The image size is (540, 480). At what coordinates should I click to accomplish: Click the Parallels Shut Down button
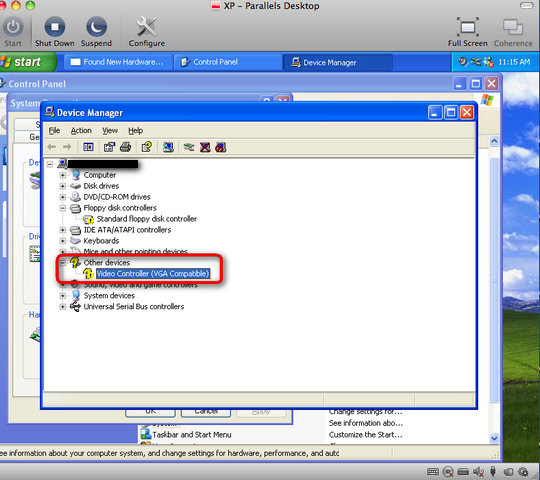pyautogui.click(x=54, y=32)
